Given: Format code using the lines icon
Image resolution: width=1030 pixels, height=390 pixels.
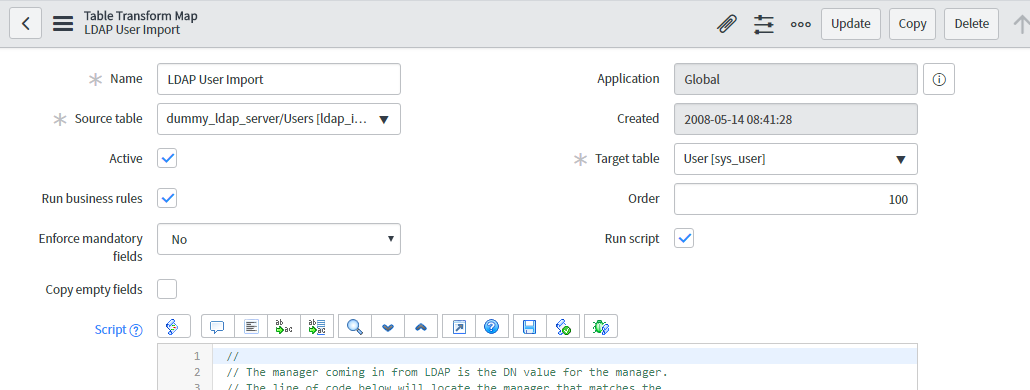Looking at the screenshot, I should point(251,326).
